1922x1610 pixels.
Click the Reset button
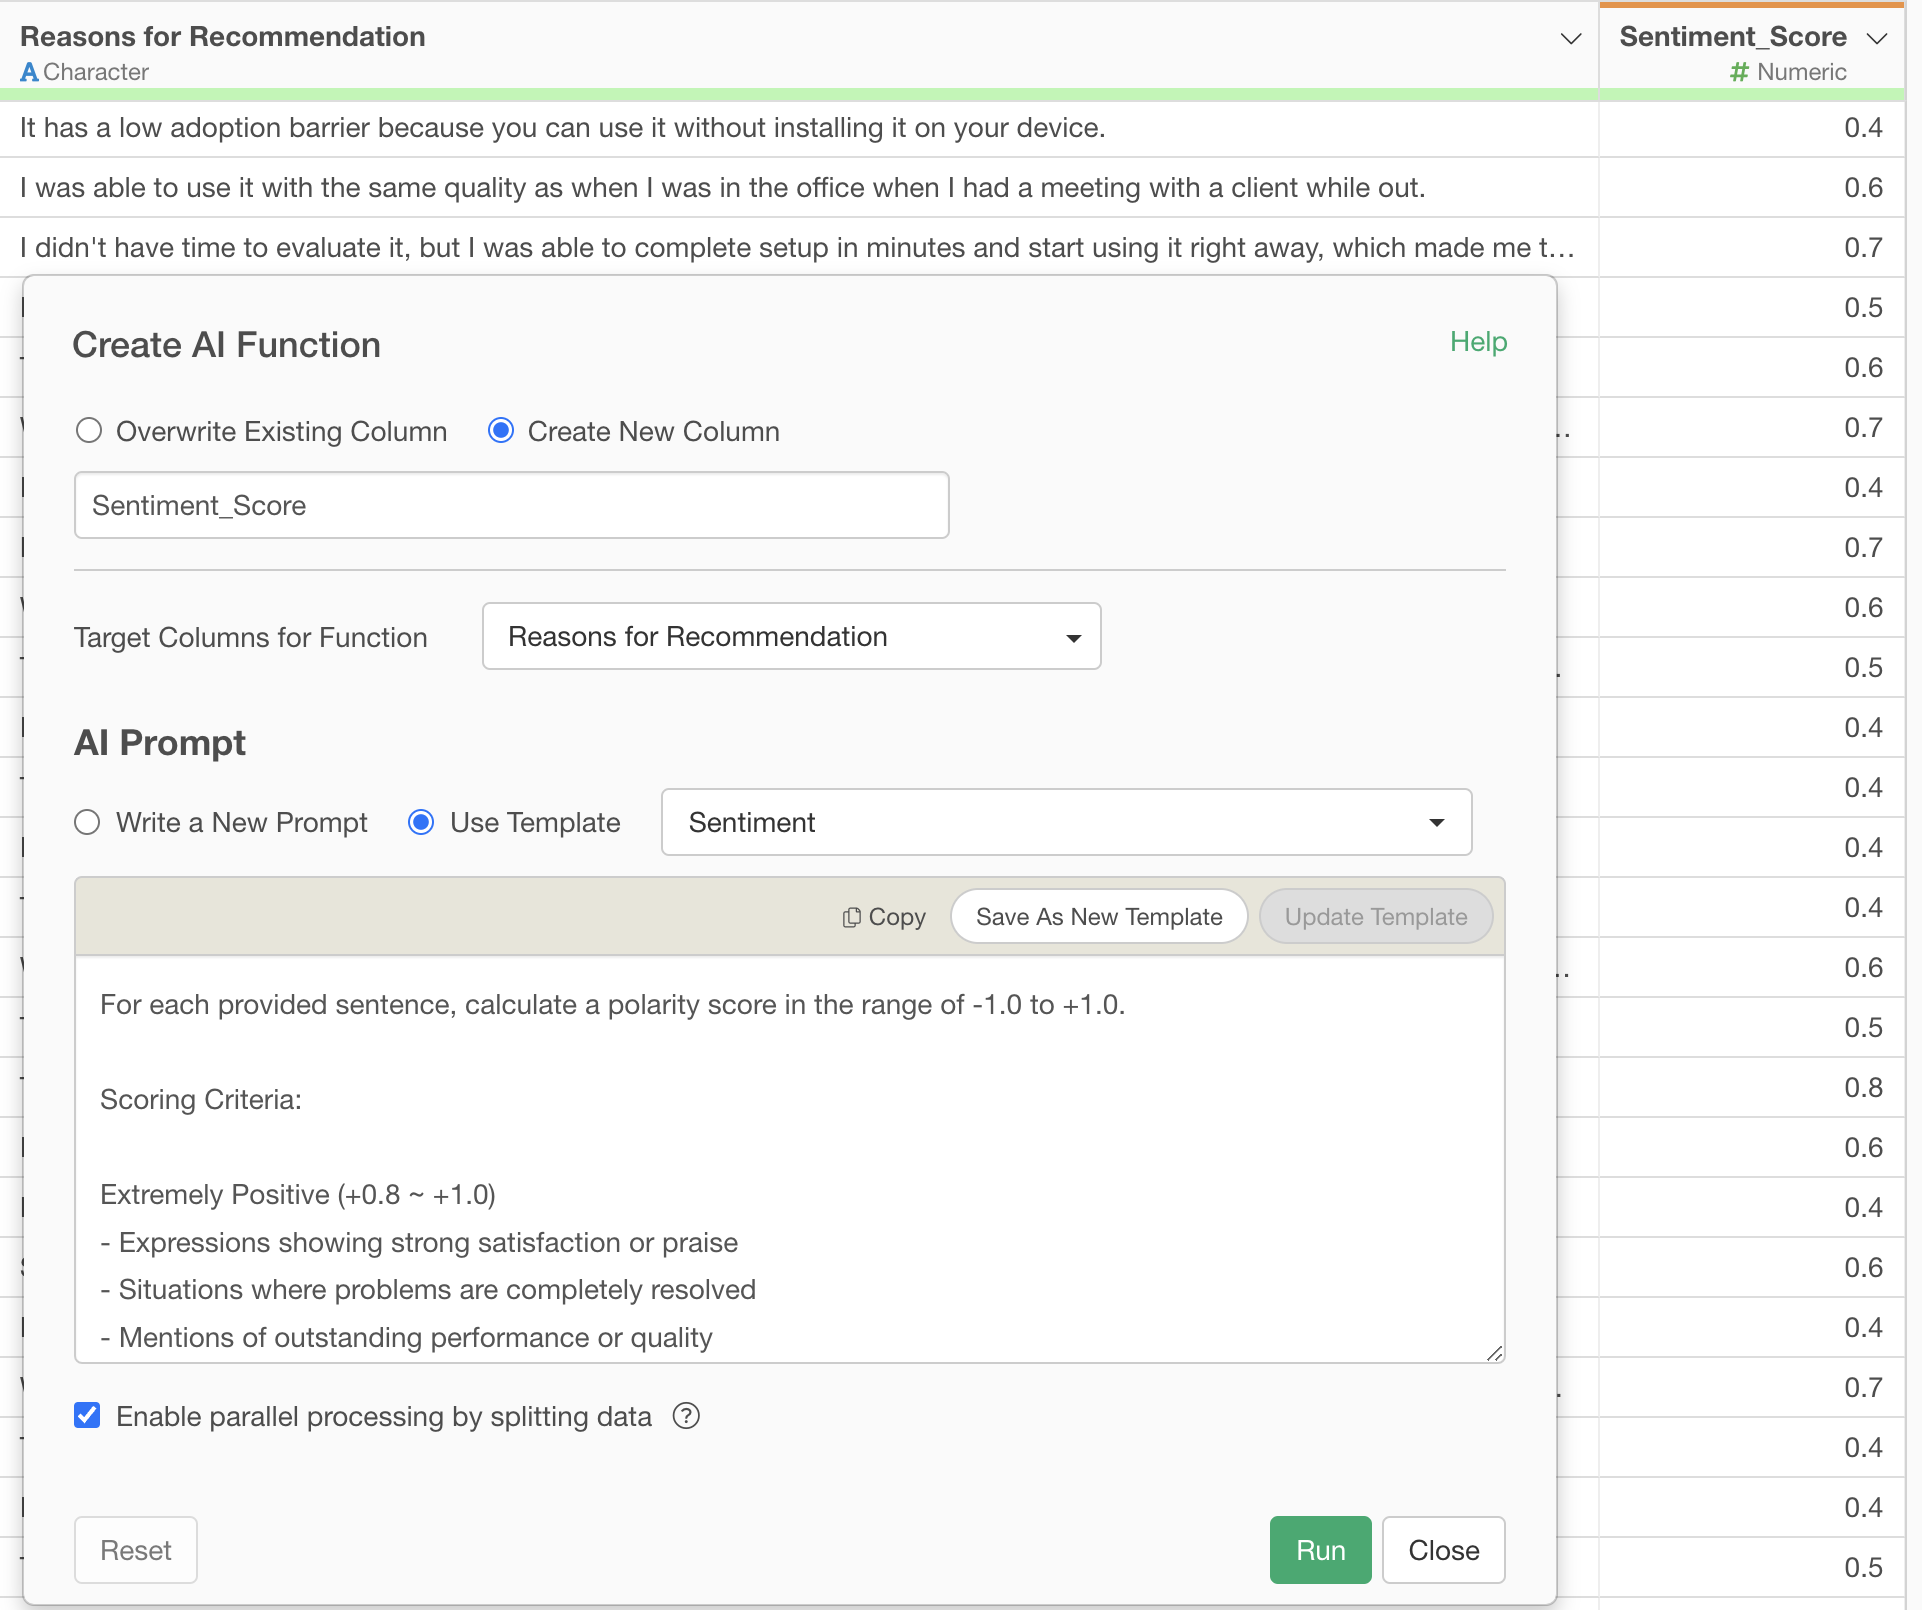(x=136, y=1550)
